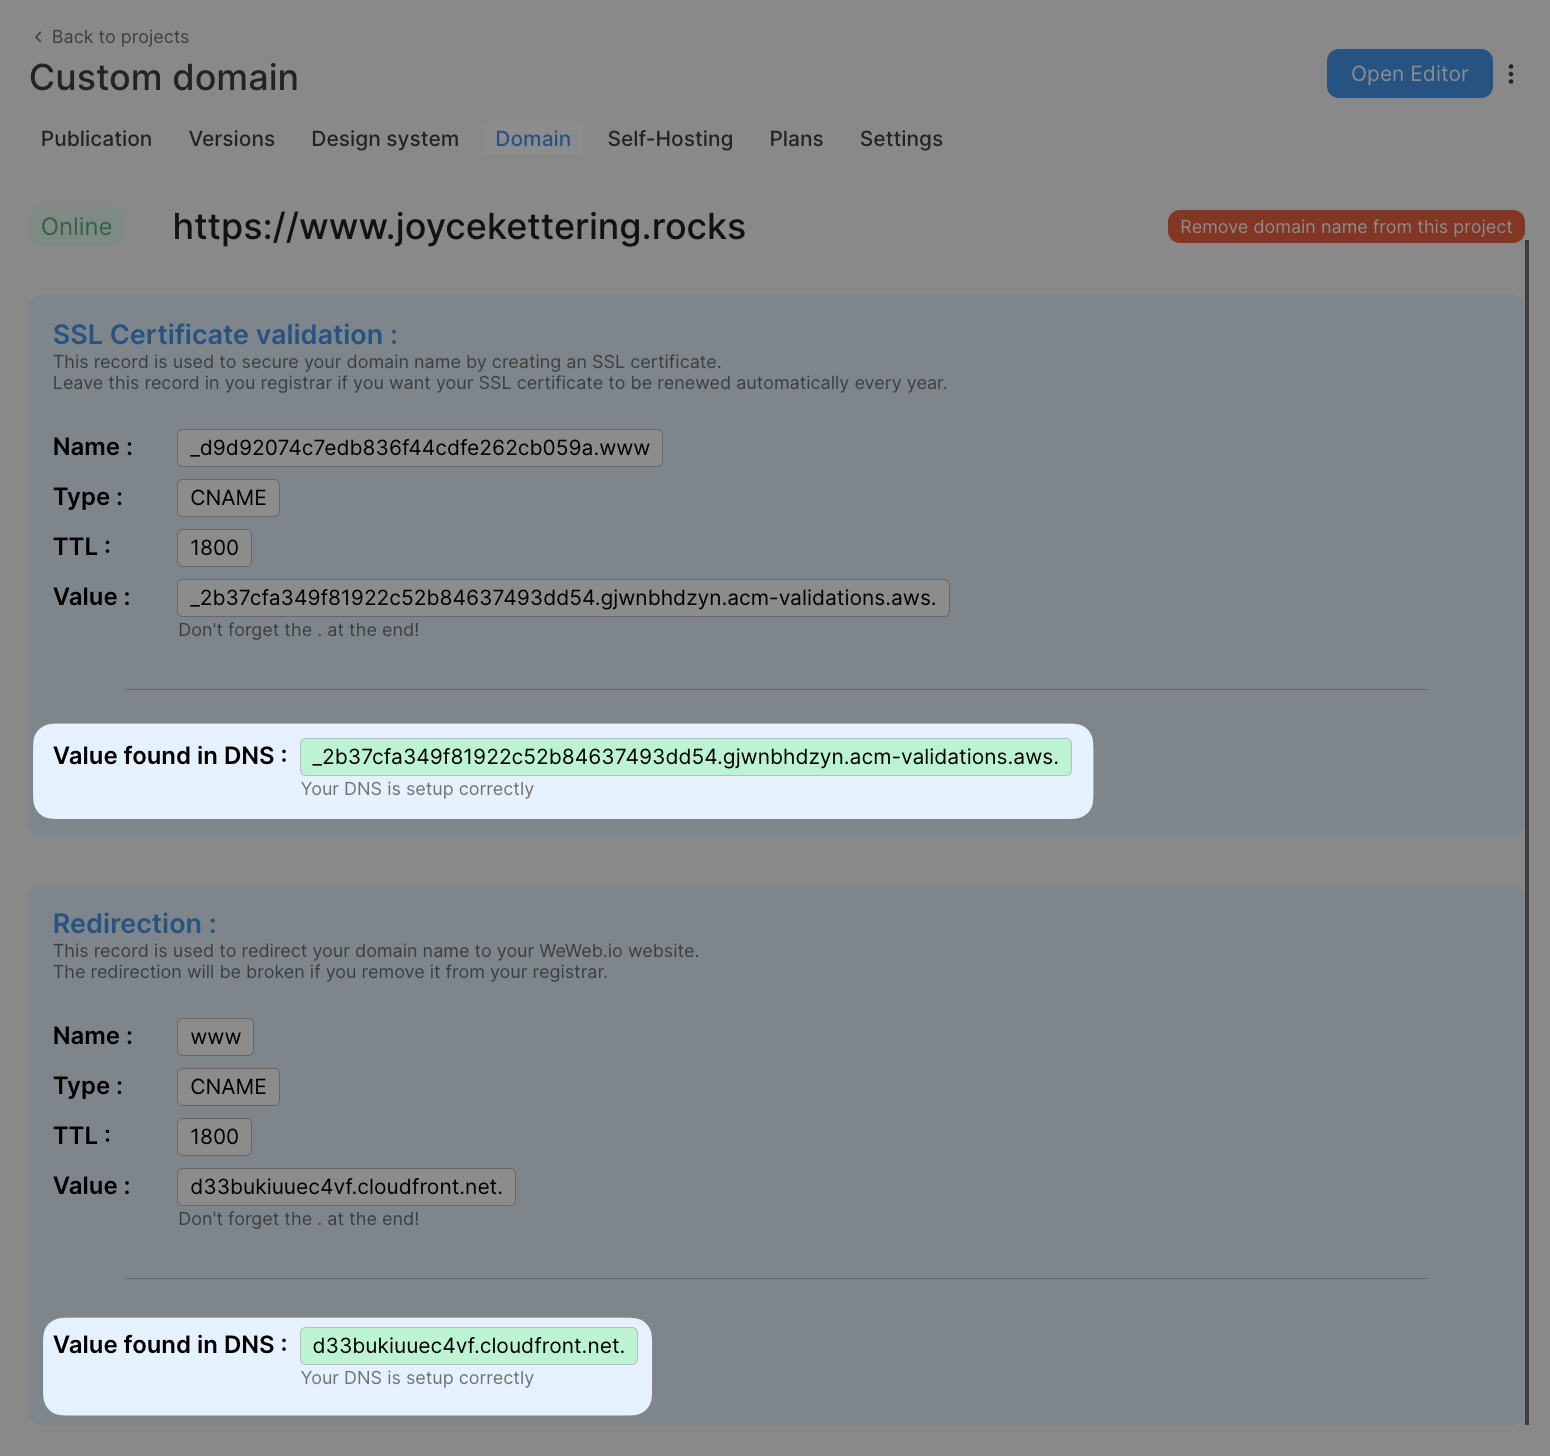Click the back chevron icon next to Back to projects
The width and height of the screenshot is (1550, 1456).
[37, 36]
